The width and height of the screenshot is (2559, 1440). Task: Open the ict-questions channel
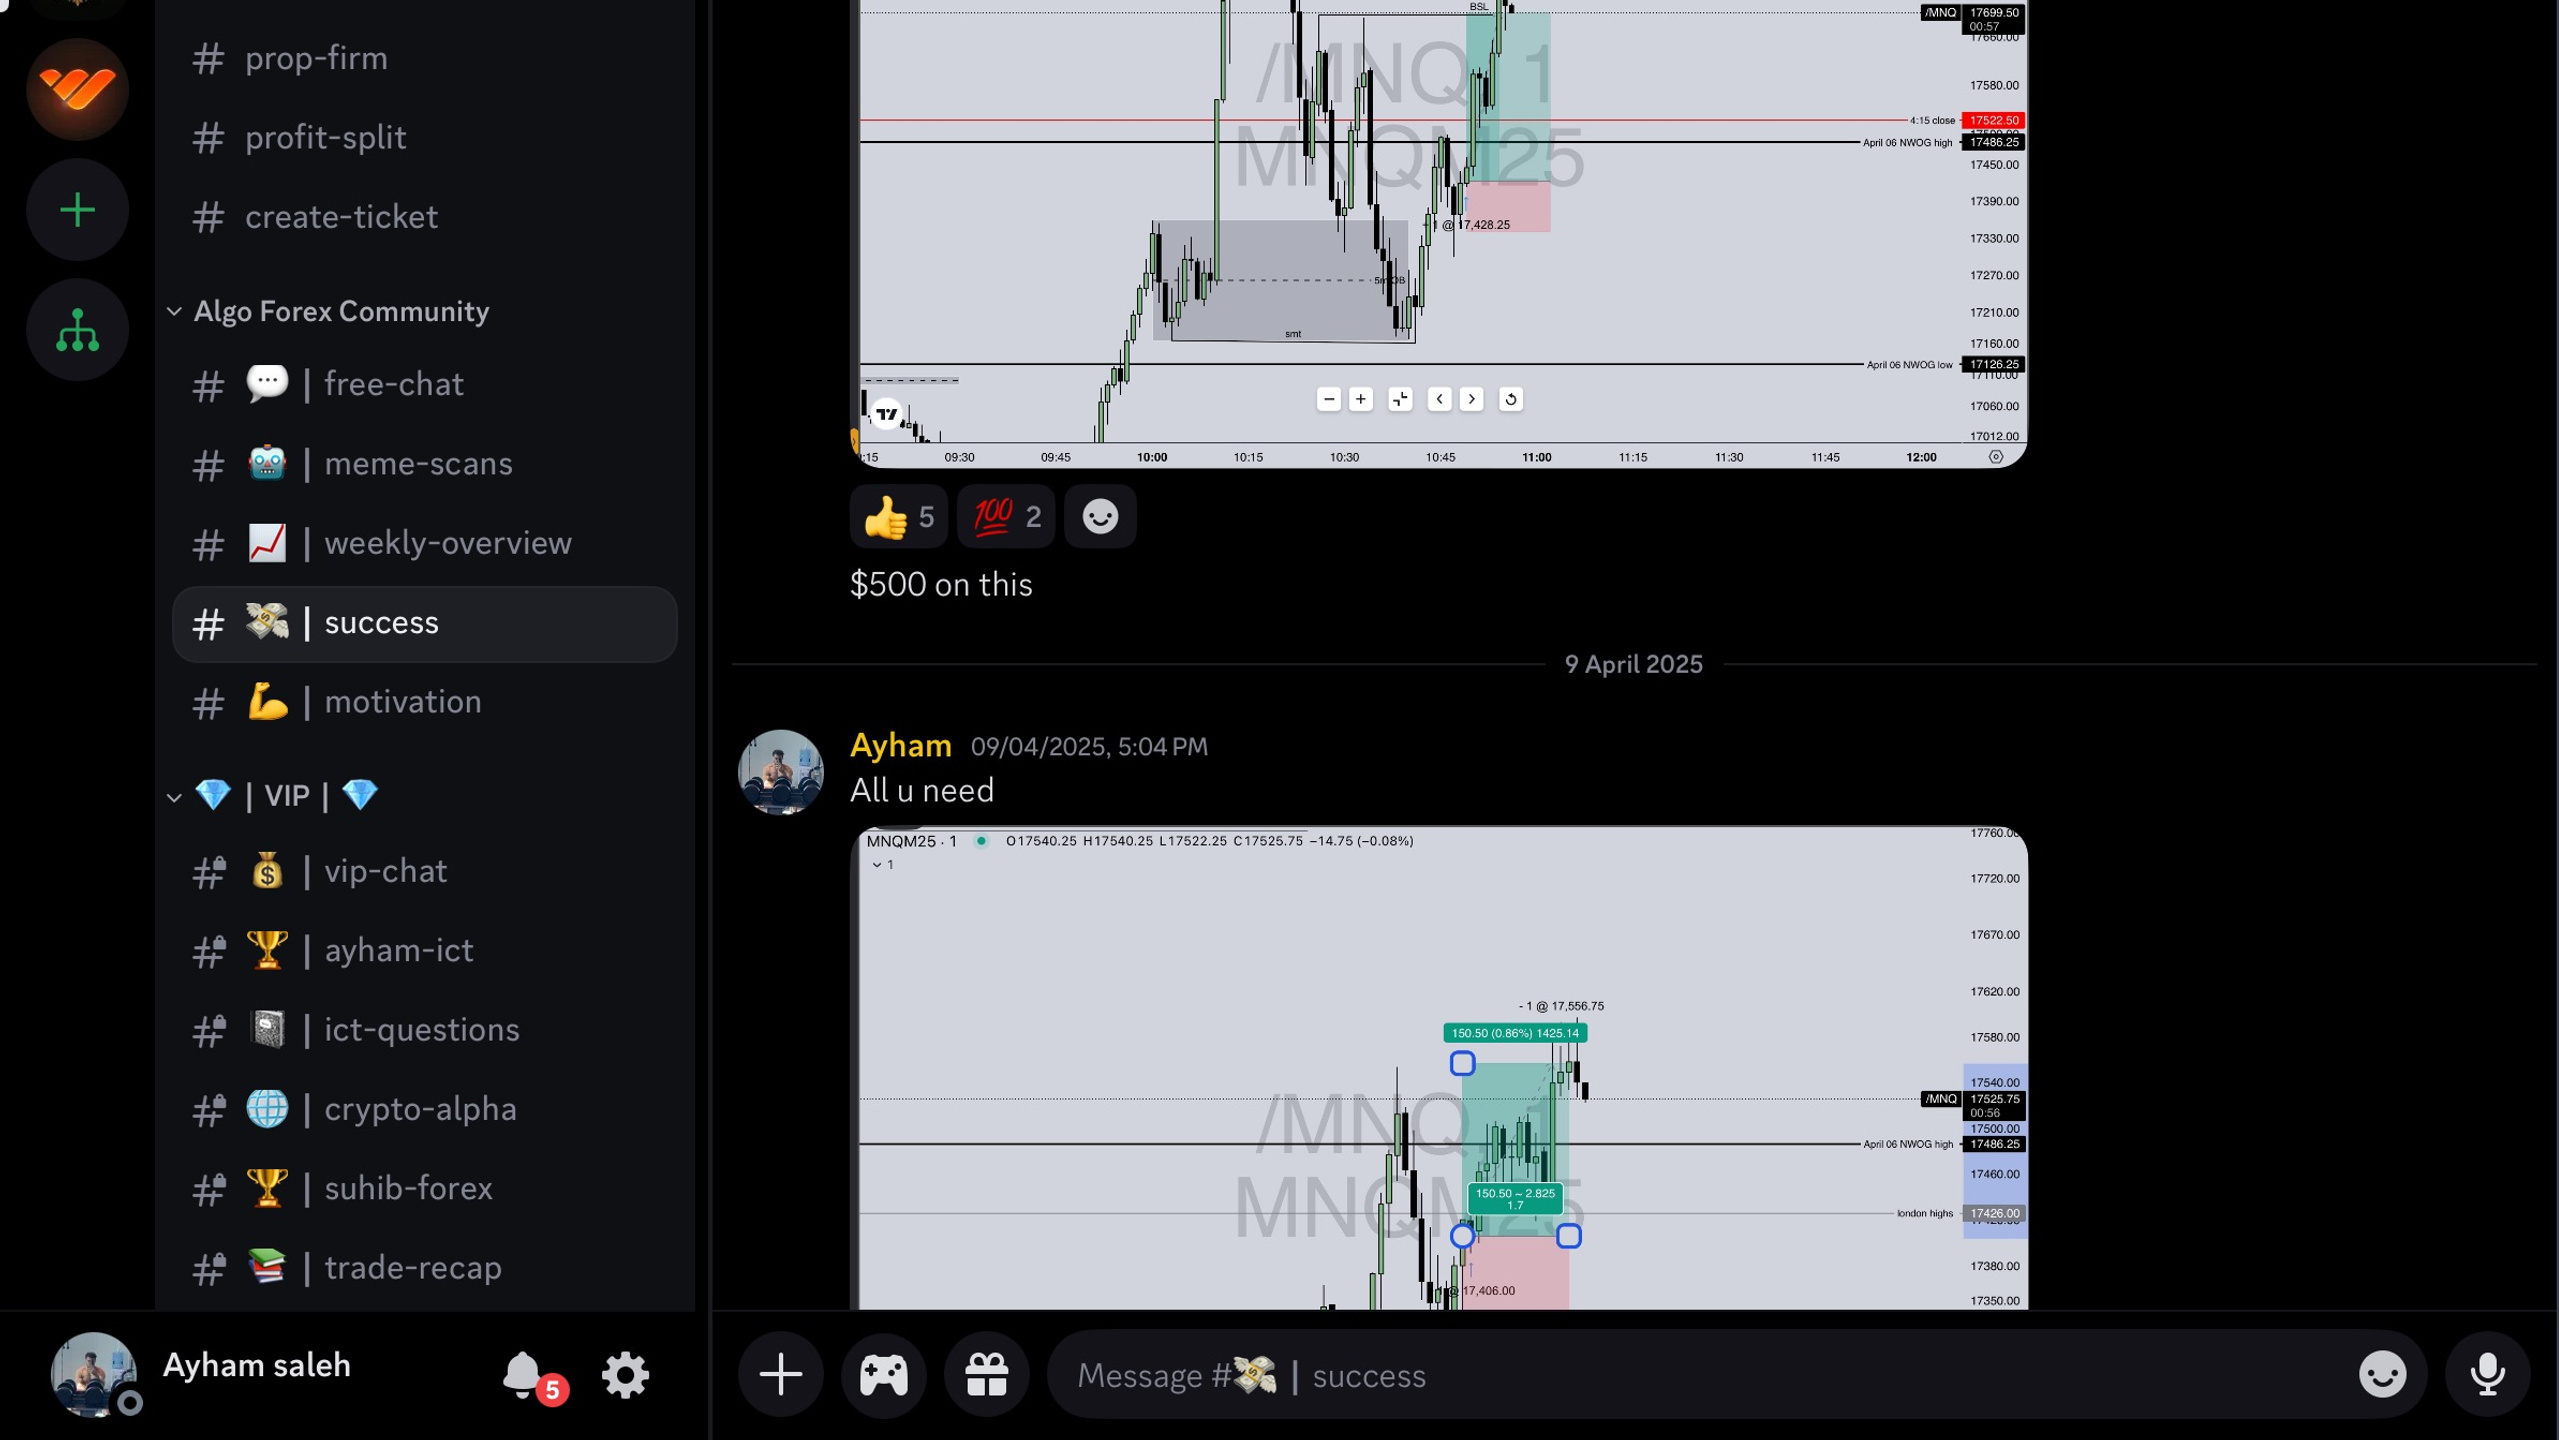point(425,1030)
